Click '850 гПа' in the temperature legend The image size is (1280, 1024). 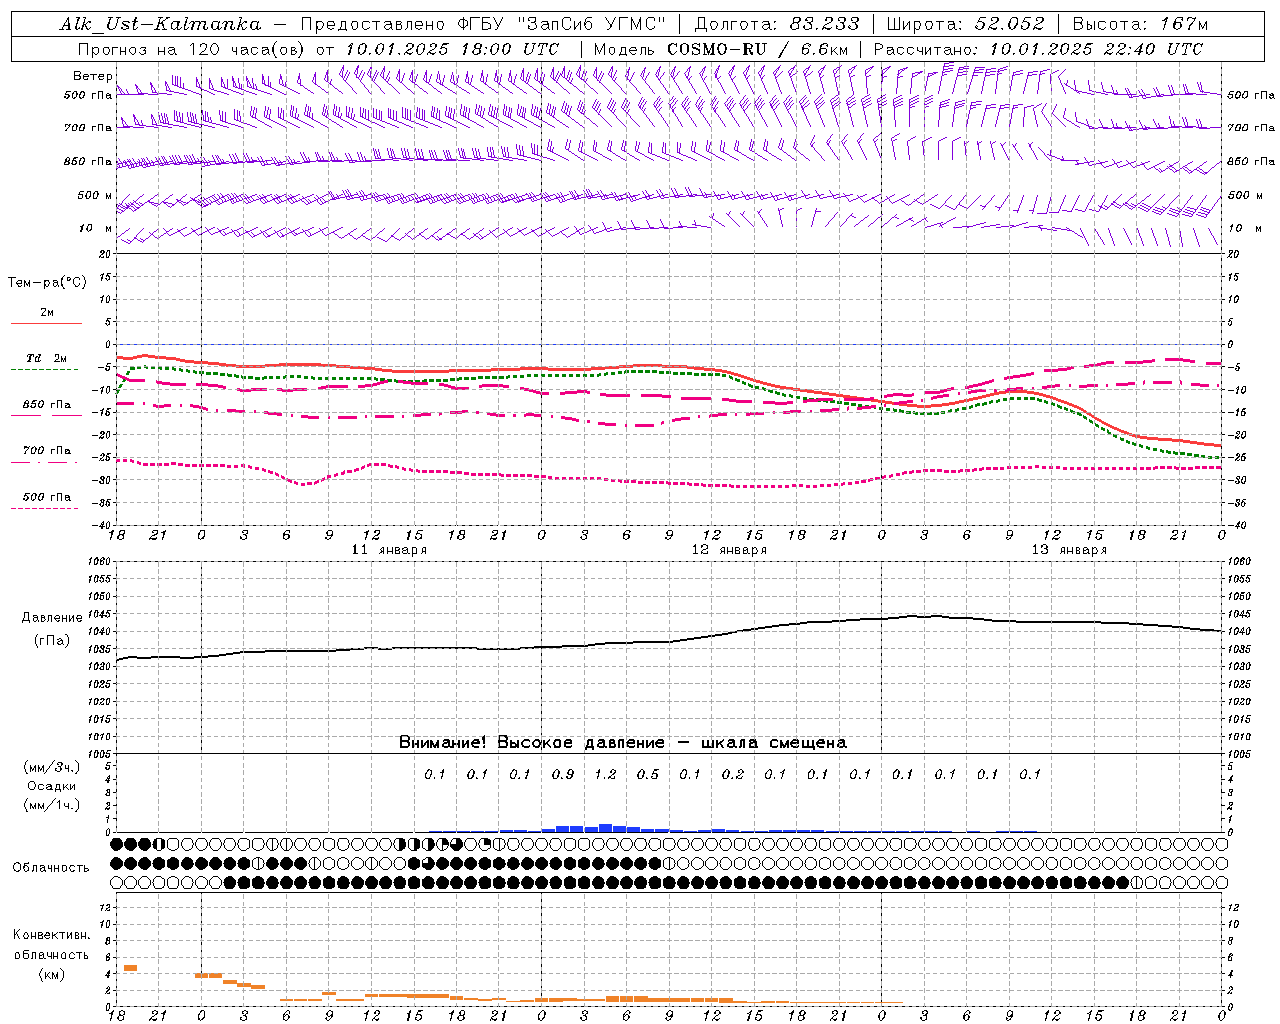(47, 405)
